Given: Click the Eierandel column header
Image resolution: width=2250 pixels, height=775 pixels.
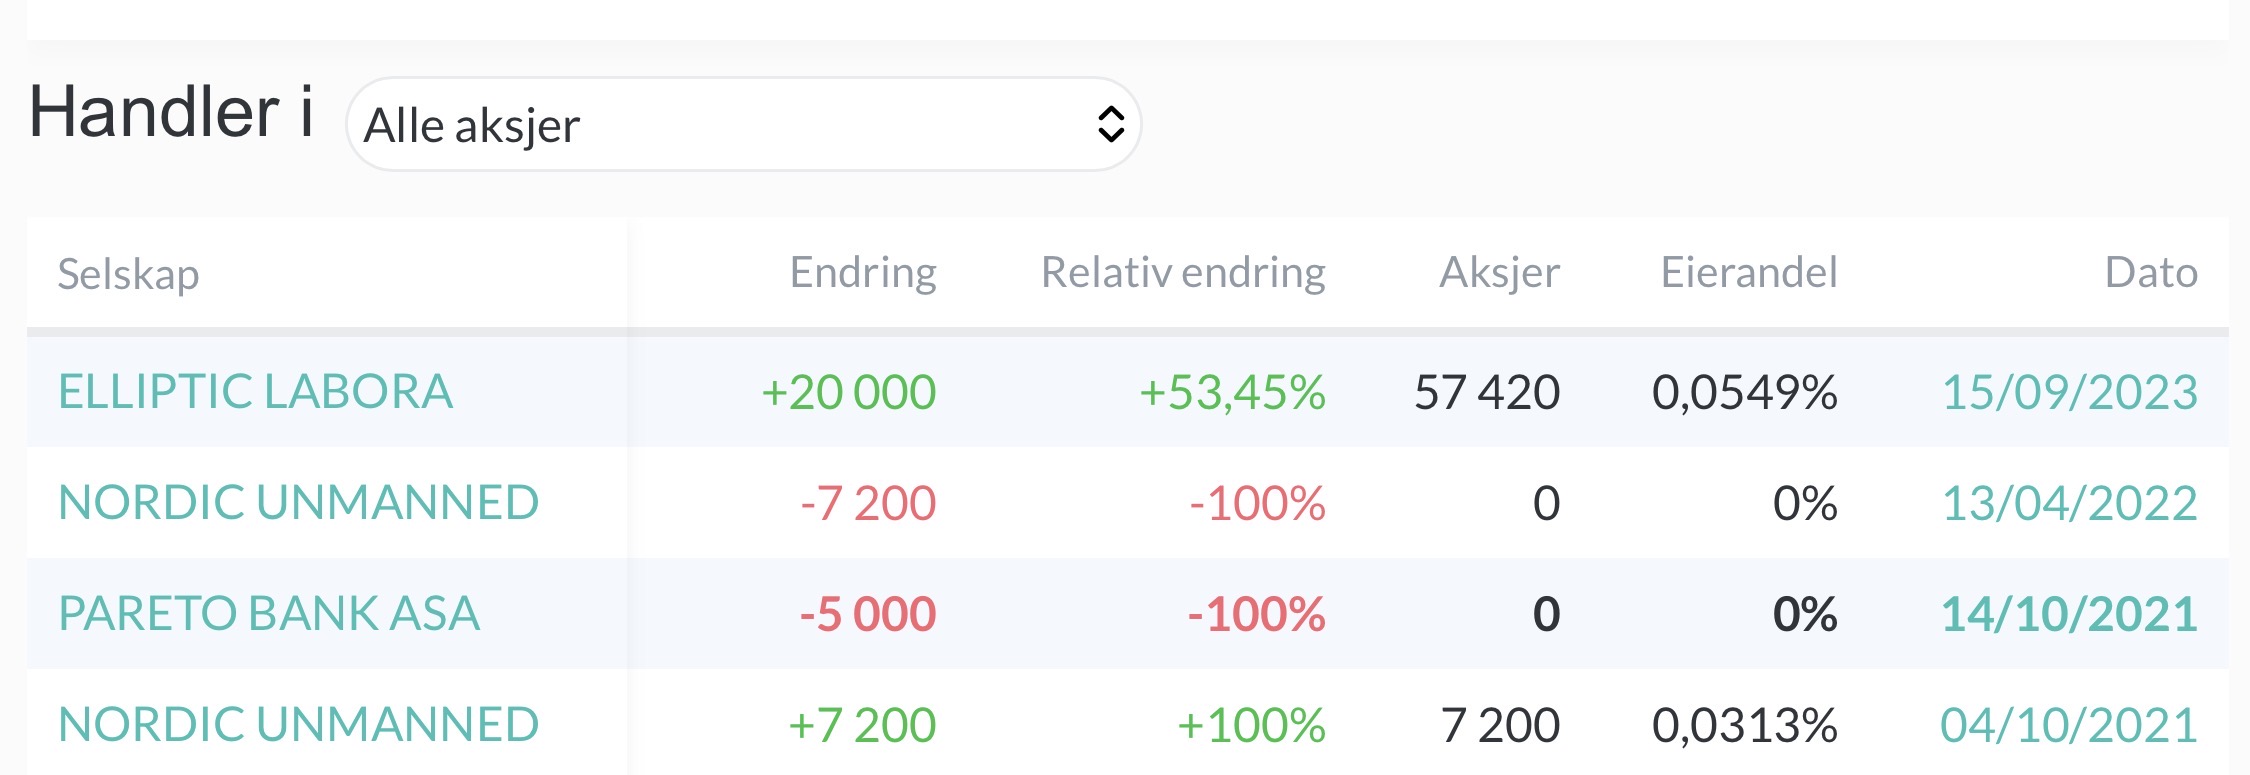Looking at the screenshot, I should [x=1748, y=272].
